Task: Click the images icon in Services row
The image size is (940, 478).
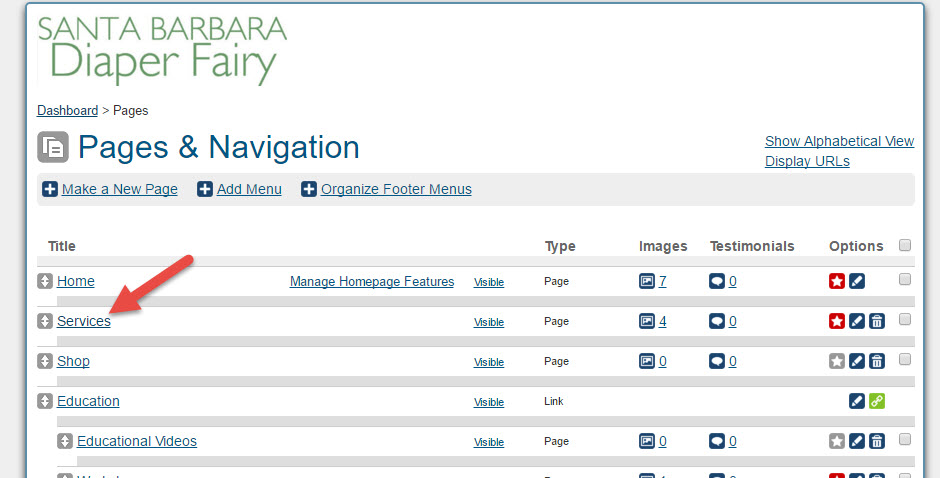Action: [x=647, y=321]
